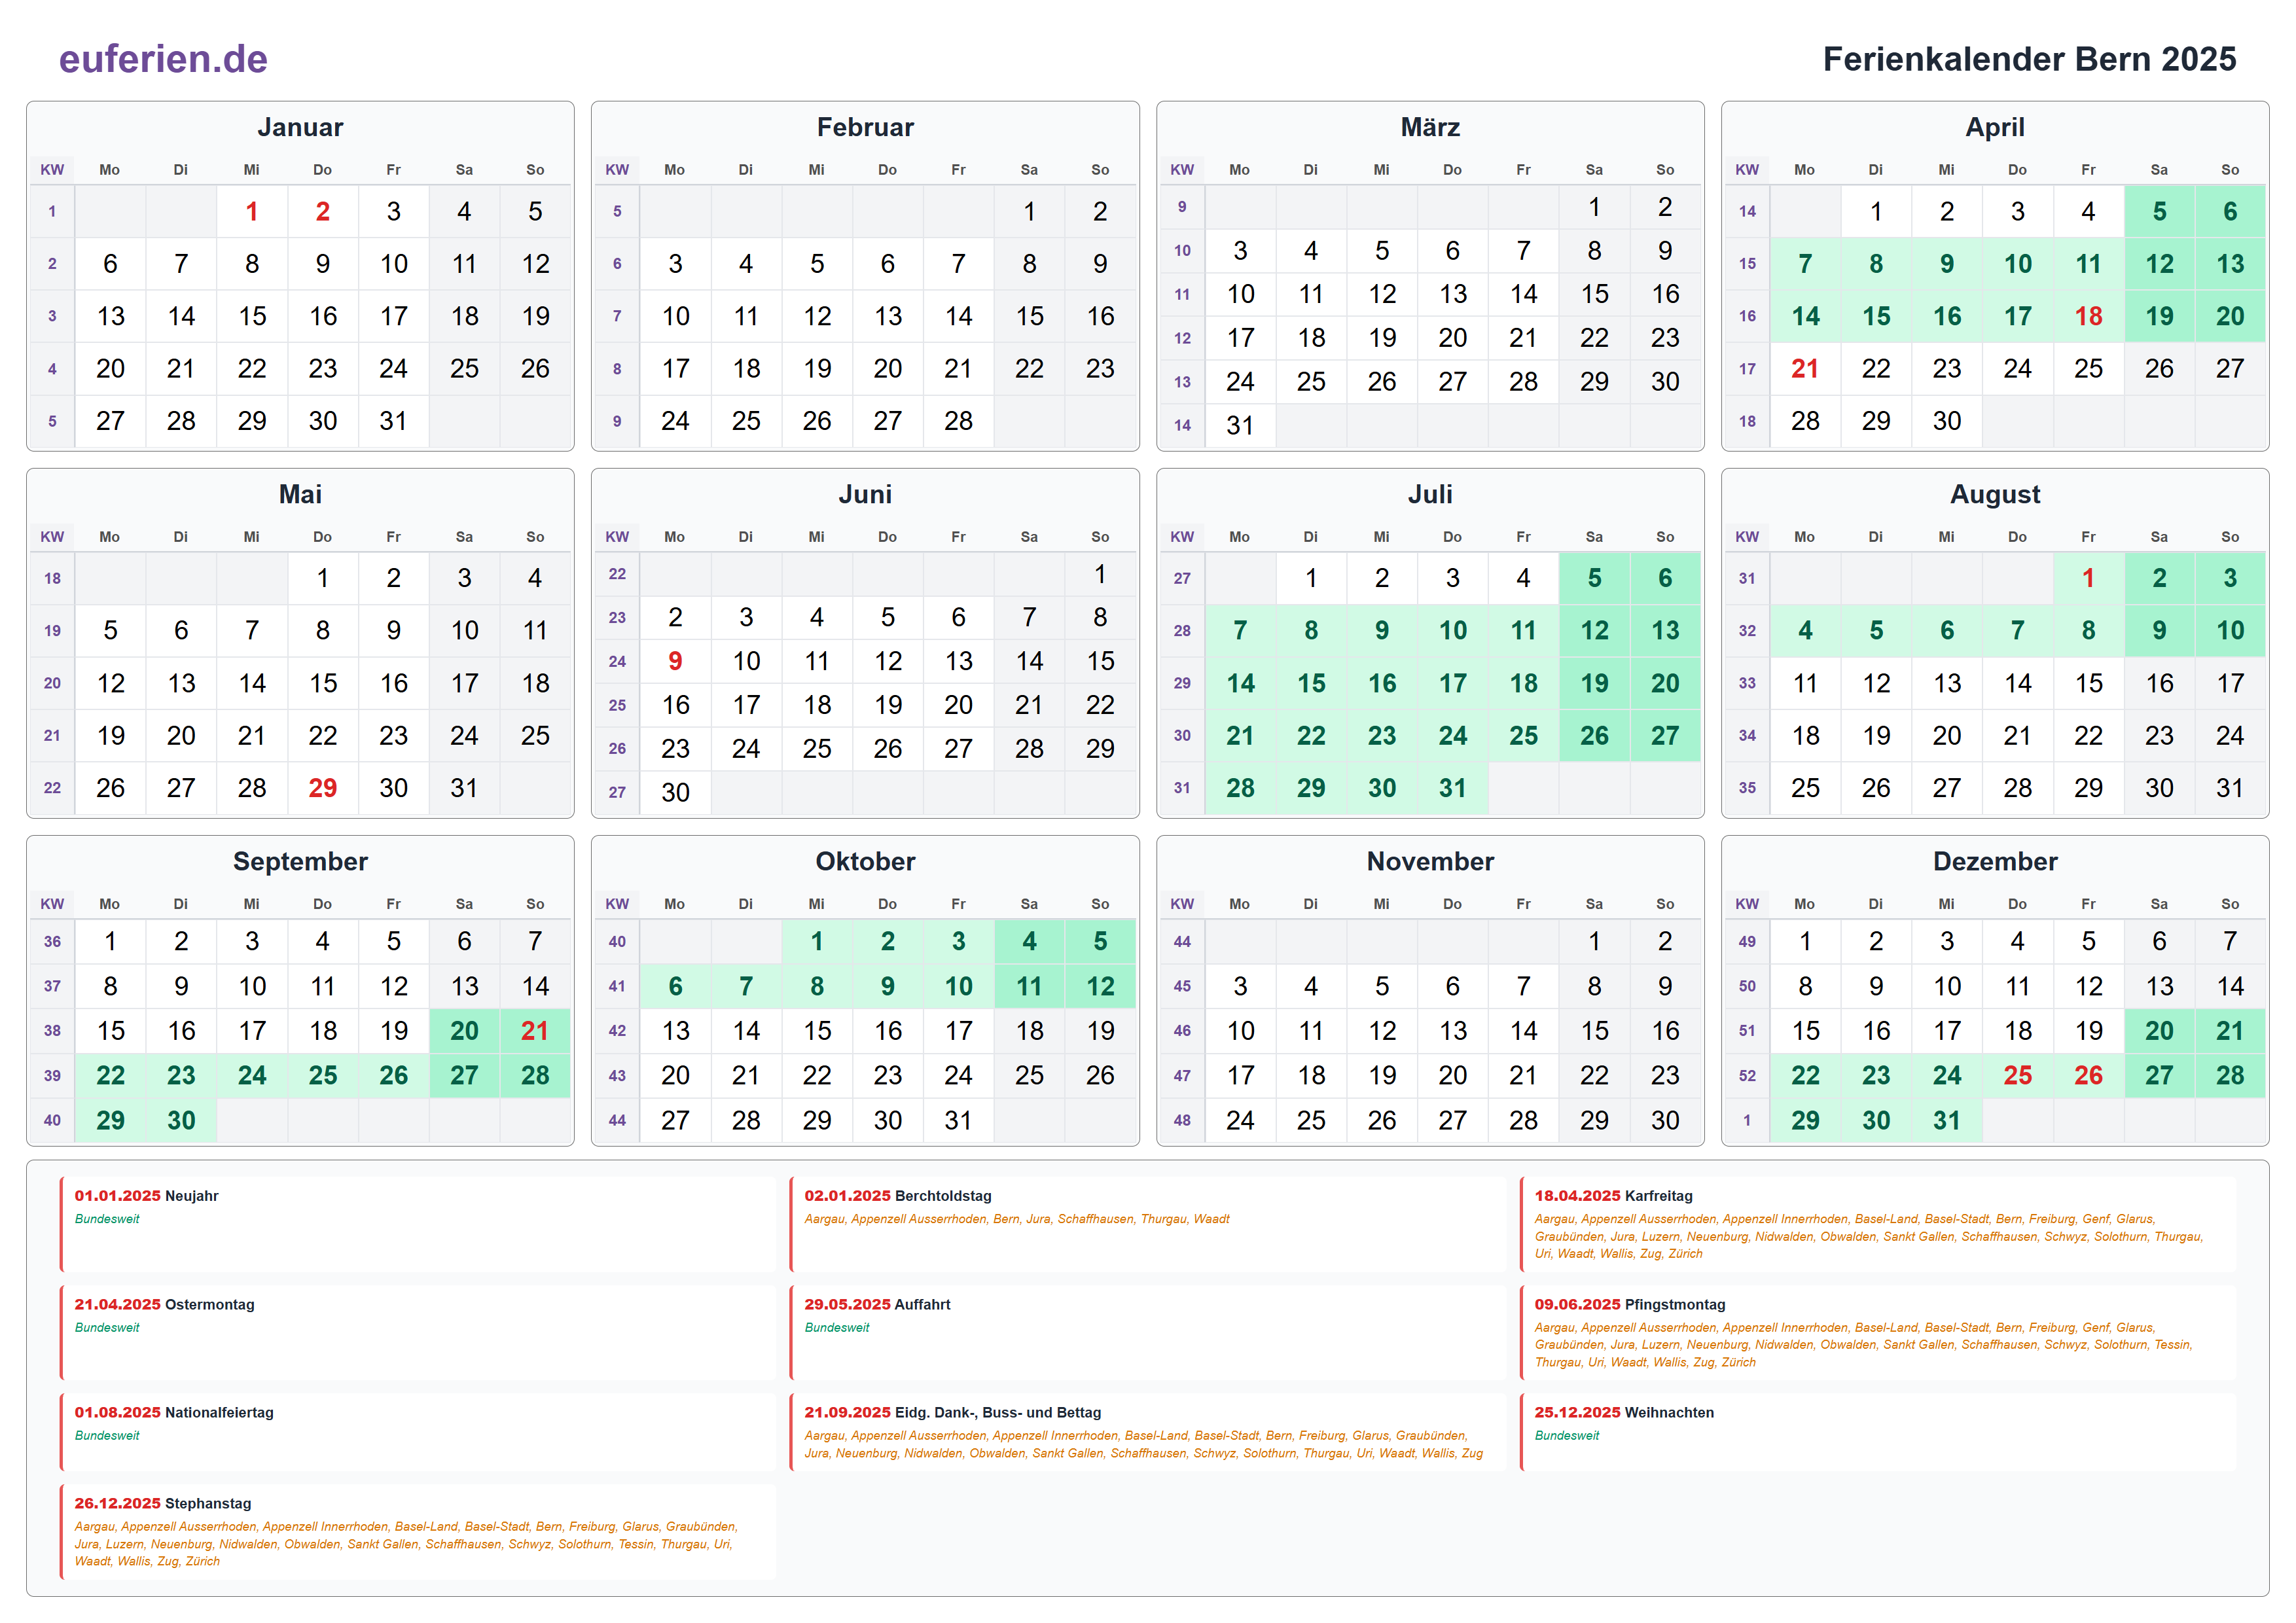2296x1623 pixels.
Task: Open the 21.04.2025 Ostermontag legend entry
Action: (x=418, y=1332)
